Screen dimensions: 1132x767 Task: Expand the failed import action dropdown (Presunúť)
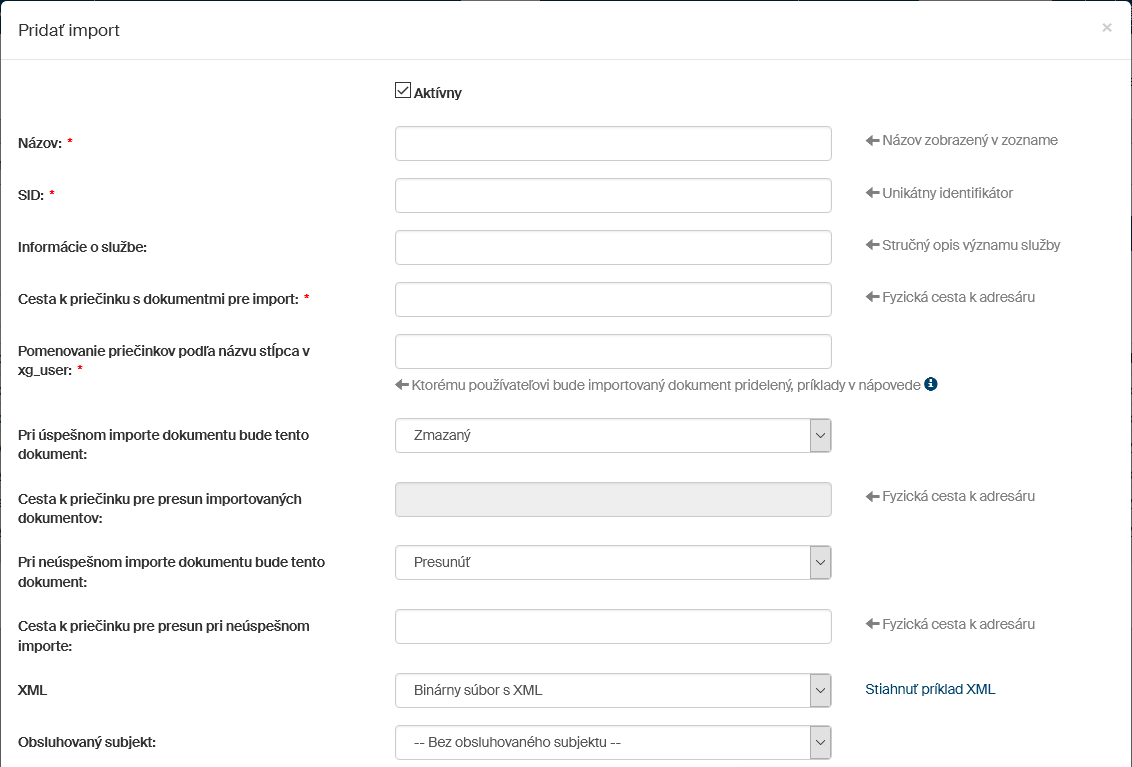(613, 562)
